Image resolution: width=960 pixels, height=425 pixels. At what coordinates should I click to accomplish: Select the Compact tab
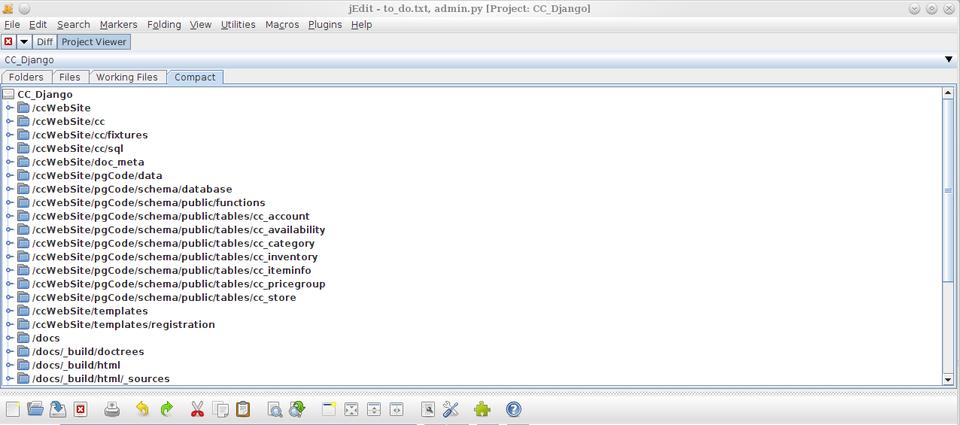[x=195, y=77]
